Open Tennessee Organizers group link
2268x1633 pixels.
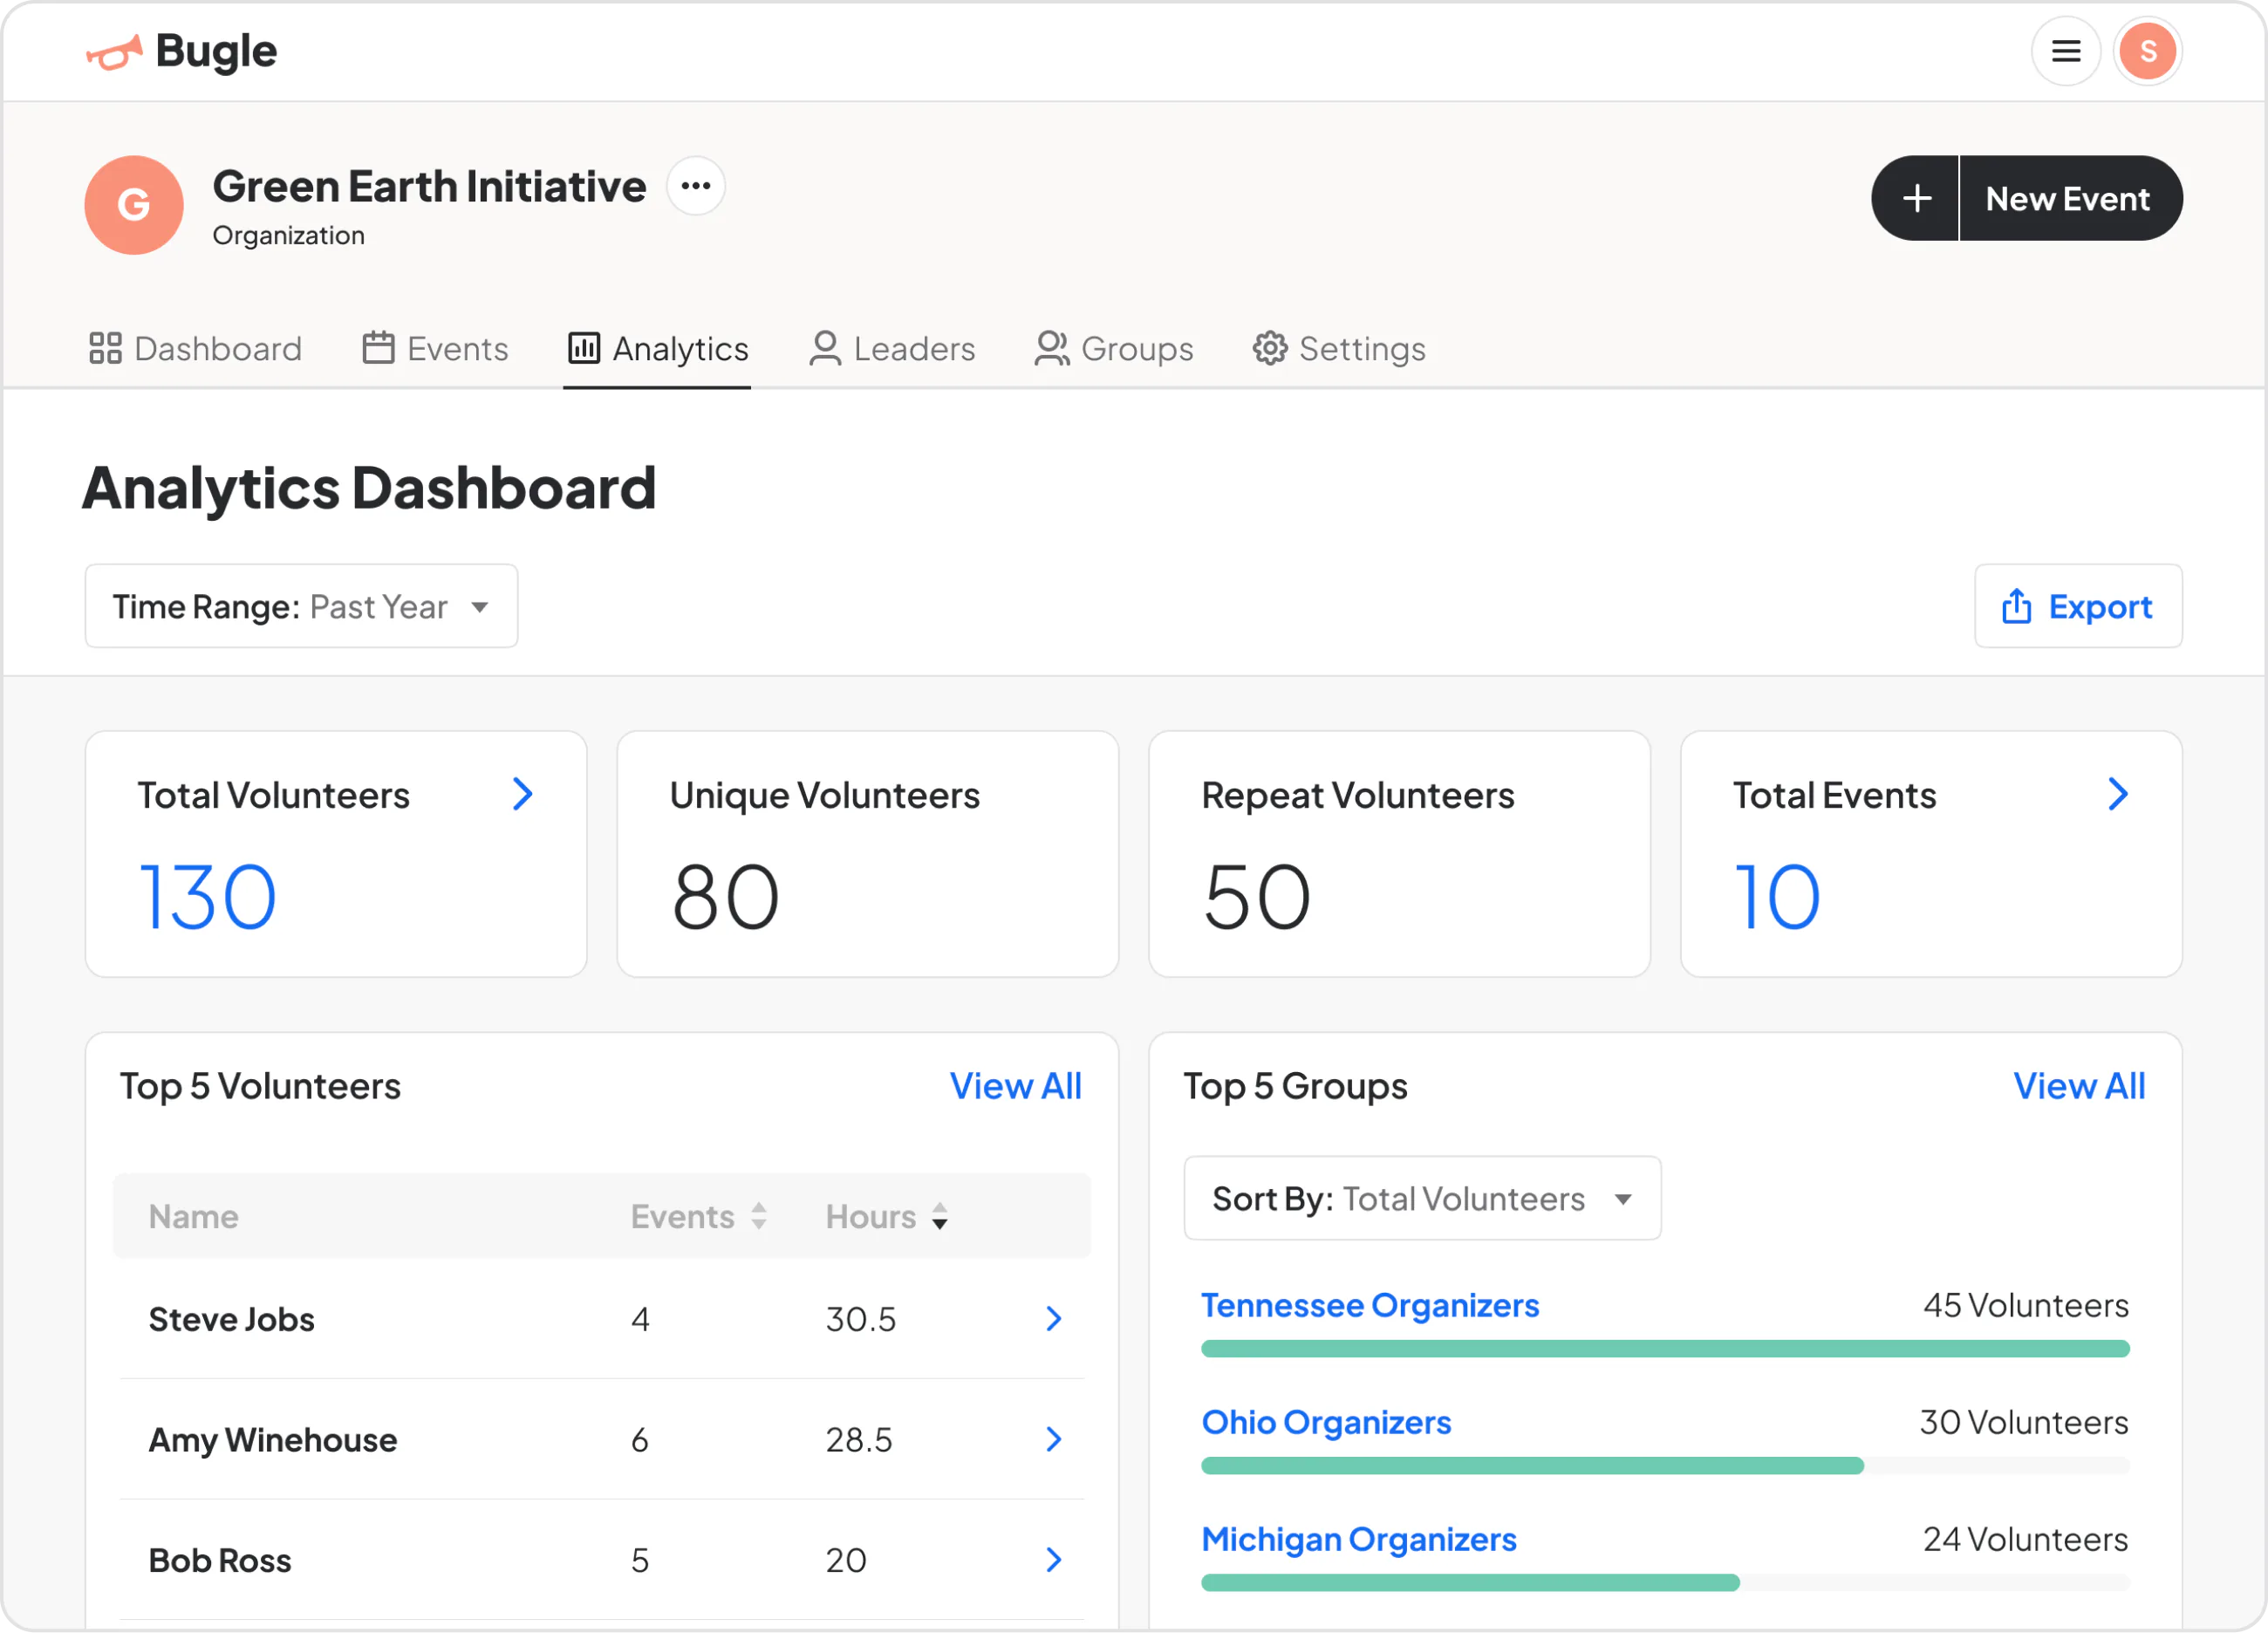click(x=1370, y=1305)
